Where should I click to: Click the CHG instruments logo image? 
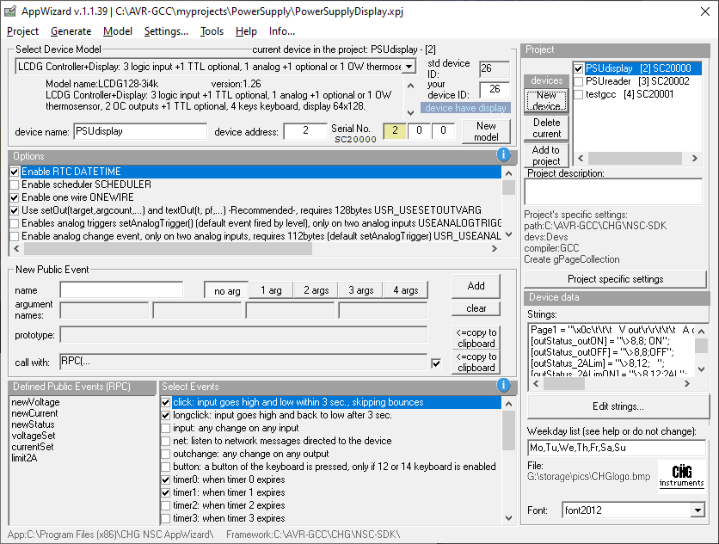coord(681,477)
